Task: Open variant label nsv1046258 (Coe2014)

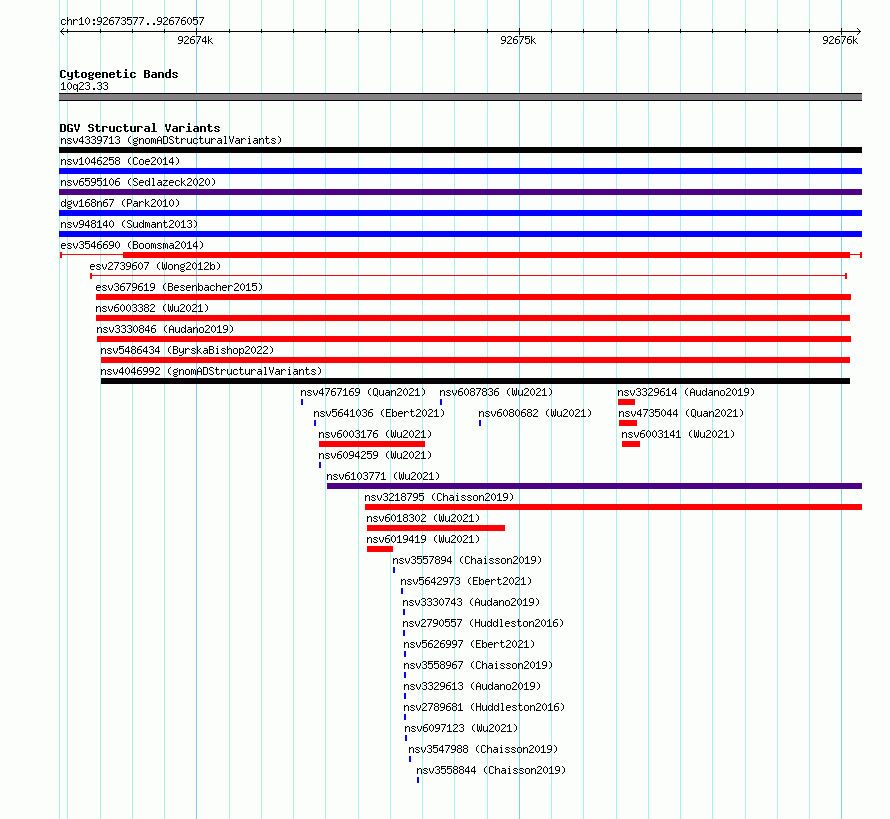Action: pos(120,161)
